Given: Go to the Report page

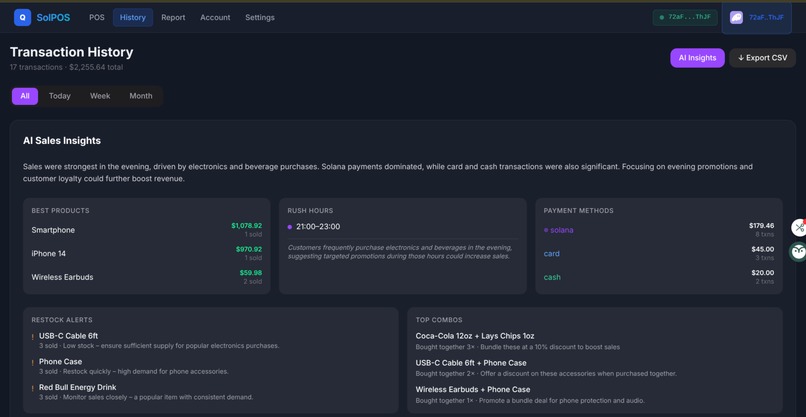Looking at the screenshot, I should pyautogui.click(x=173, y=17).
